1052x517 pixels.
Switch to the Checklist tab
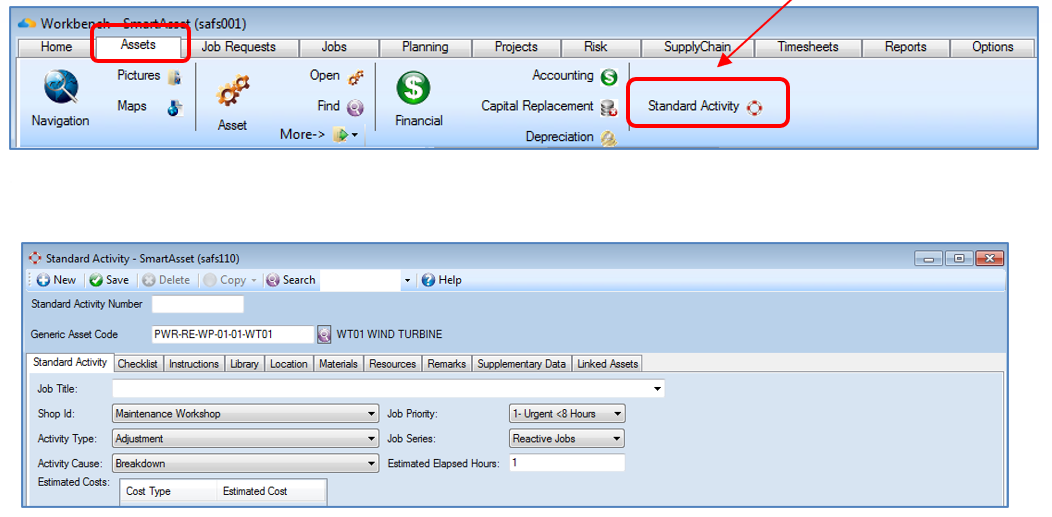tap(138, 363)
